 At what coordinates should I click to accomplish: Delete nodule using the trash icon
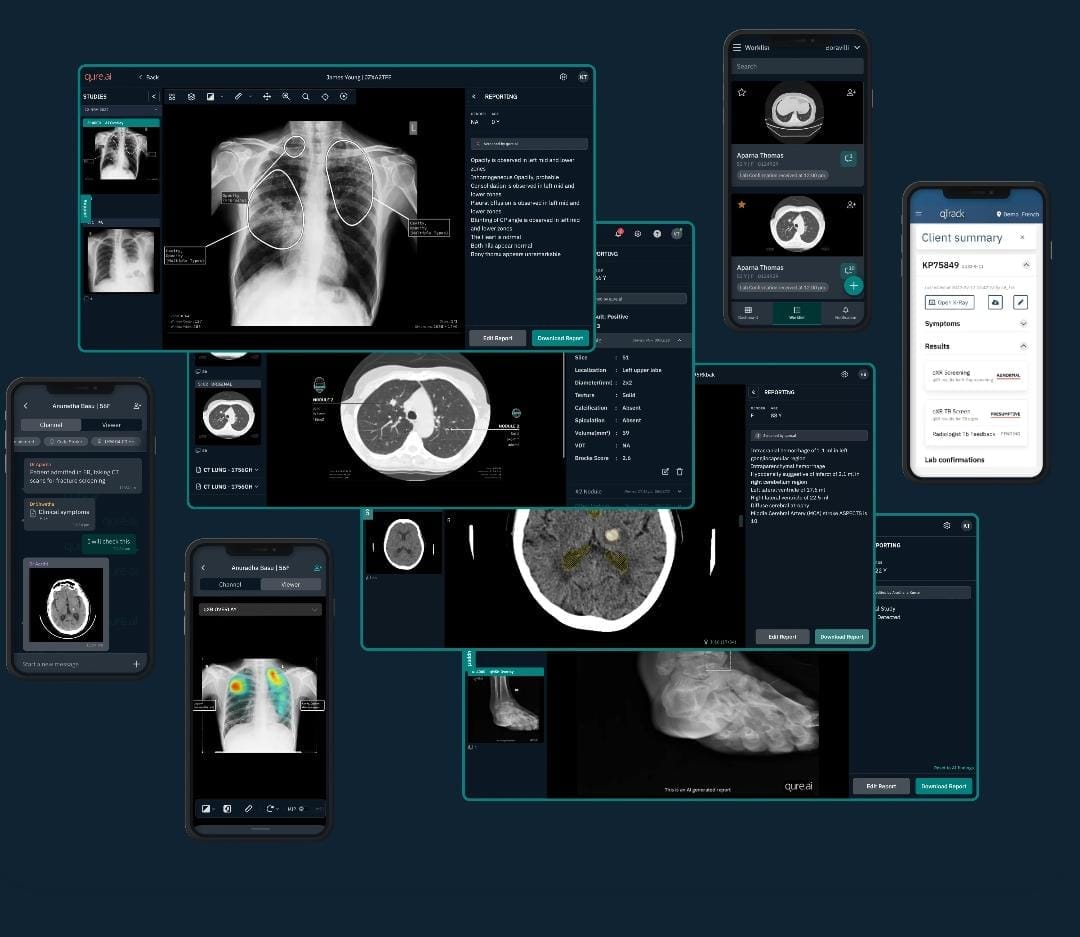679,471
